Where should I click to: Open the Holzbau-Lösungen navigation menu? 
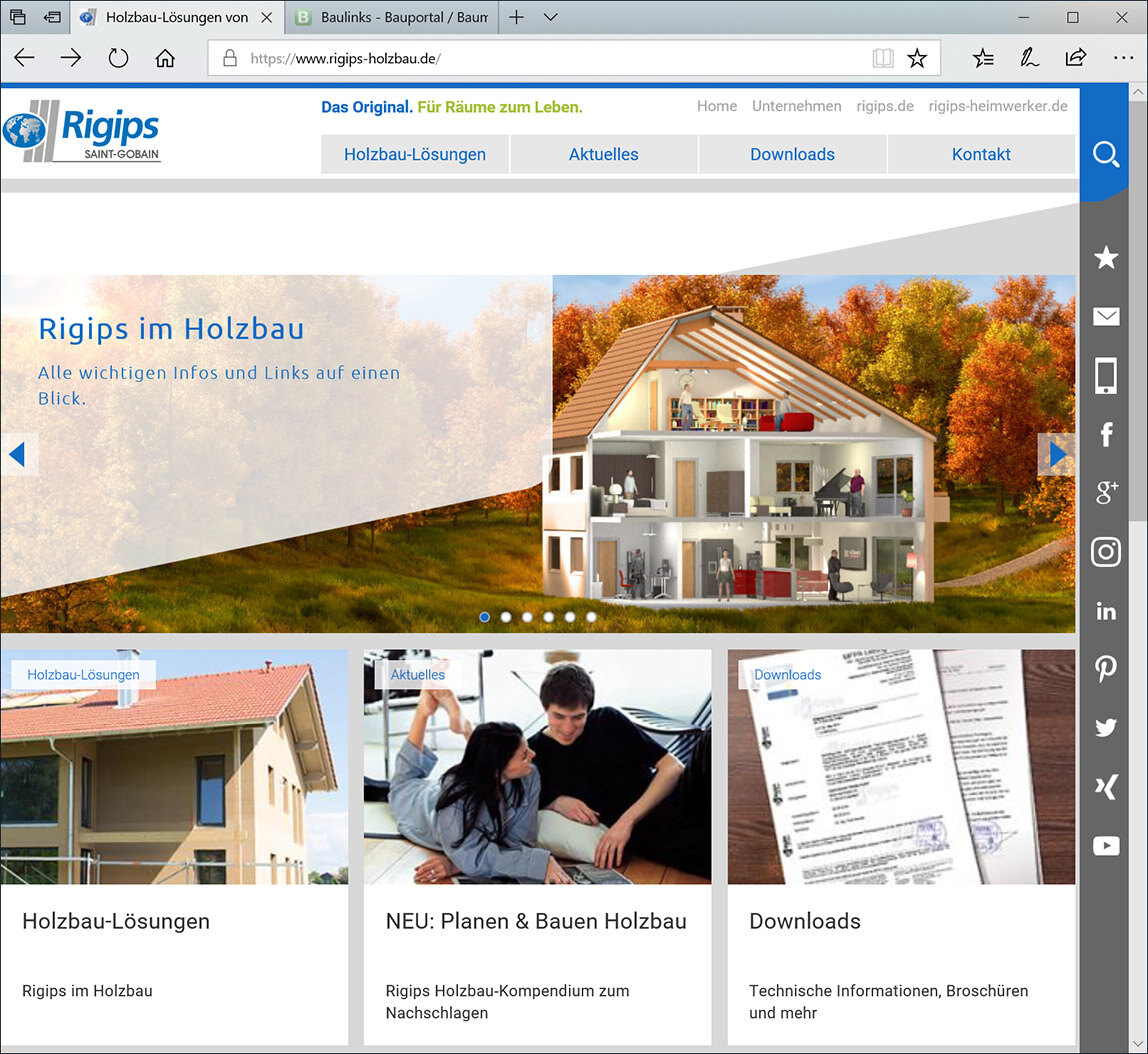[x=415, y=154]
